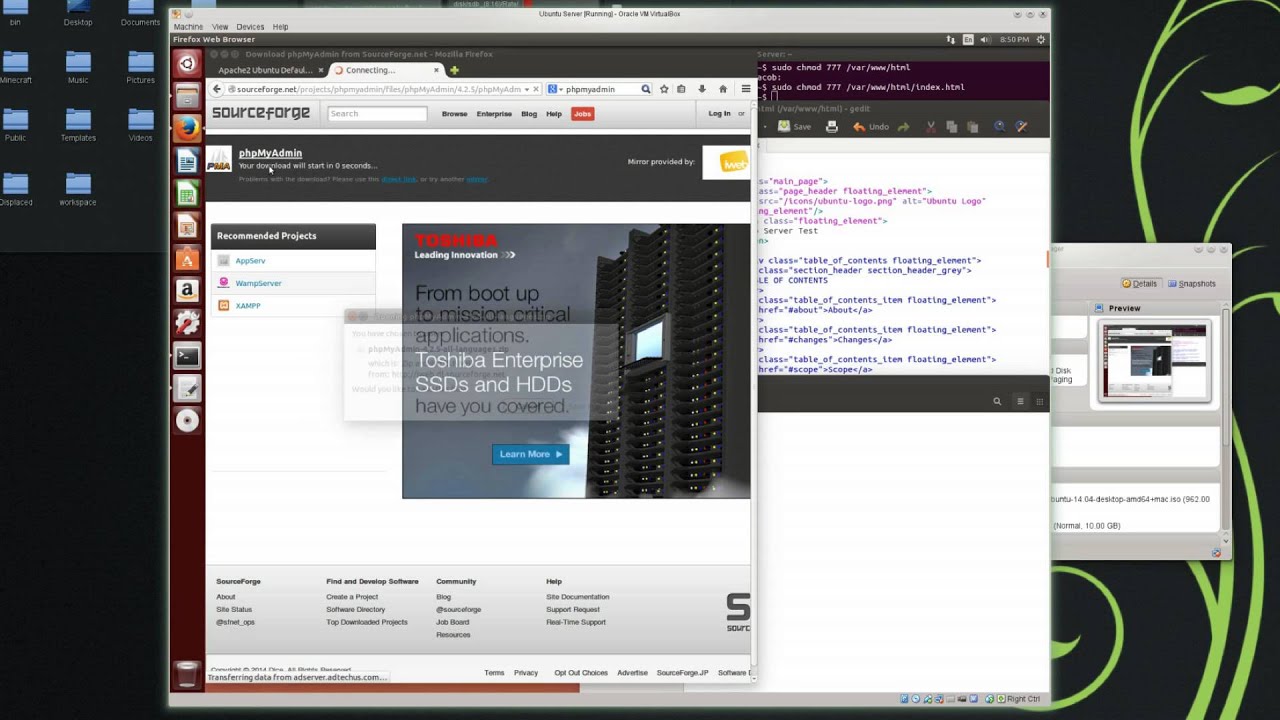Click Firefox icon in Ubuntu launcher
The height and width of the screenshot is (720, 1280).
pos(187,128)
